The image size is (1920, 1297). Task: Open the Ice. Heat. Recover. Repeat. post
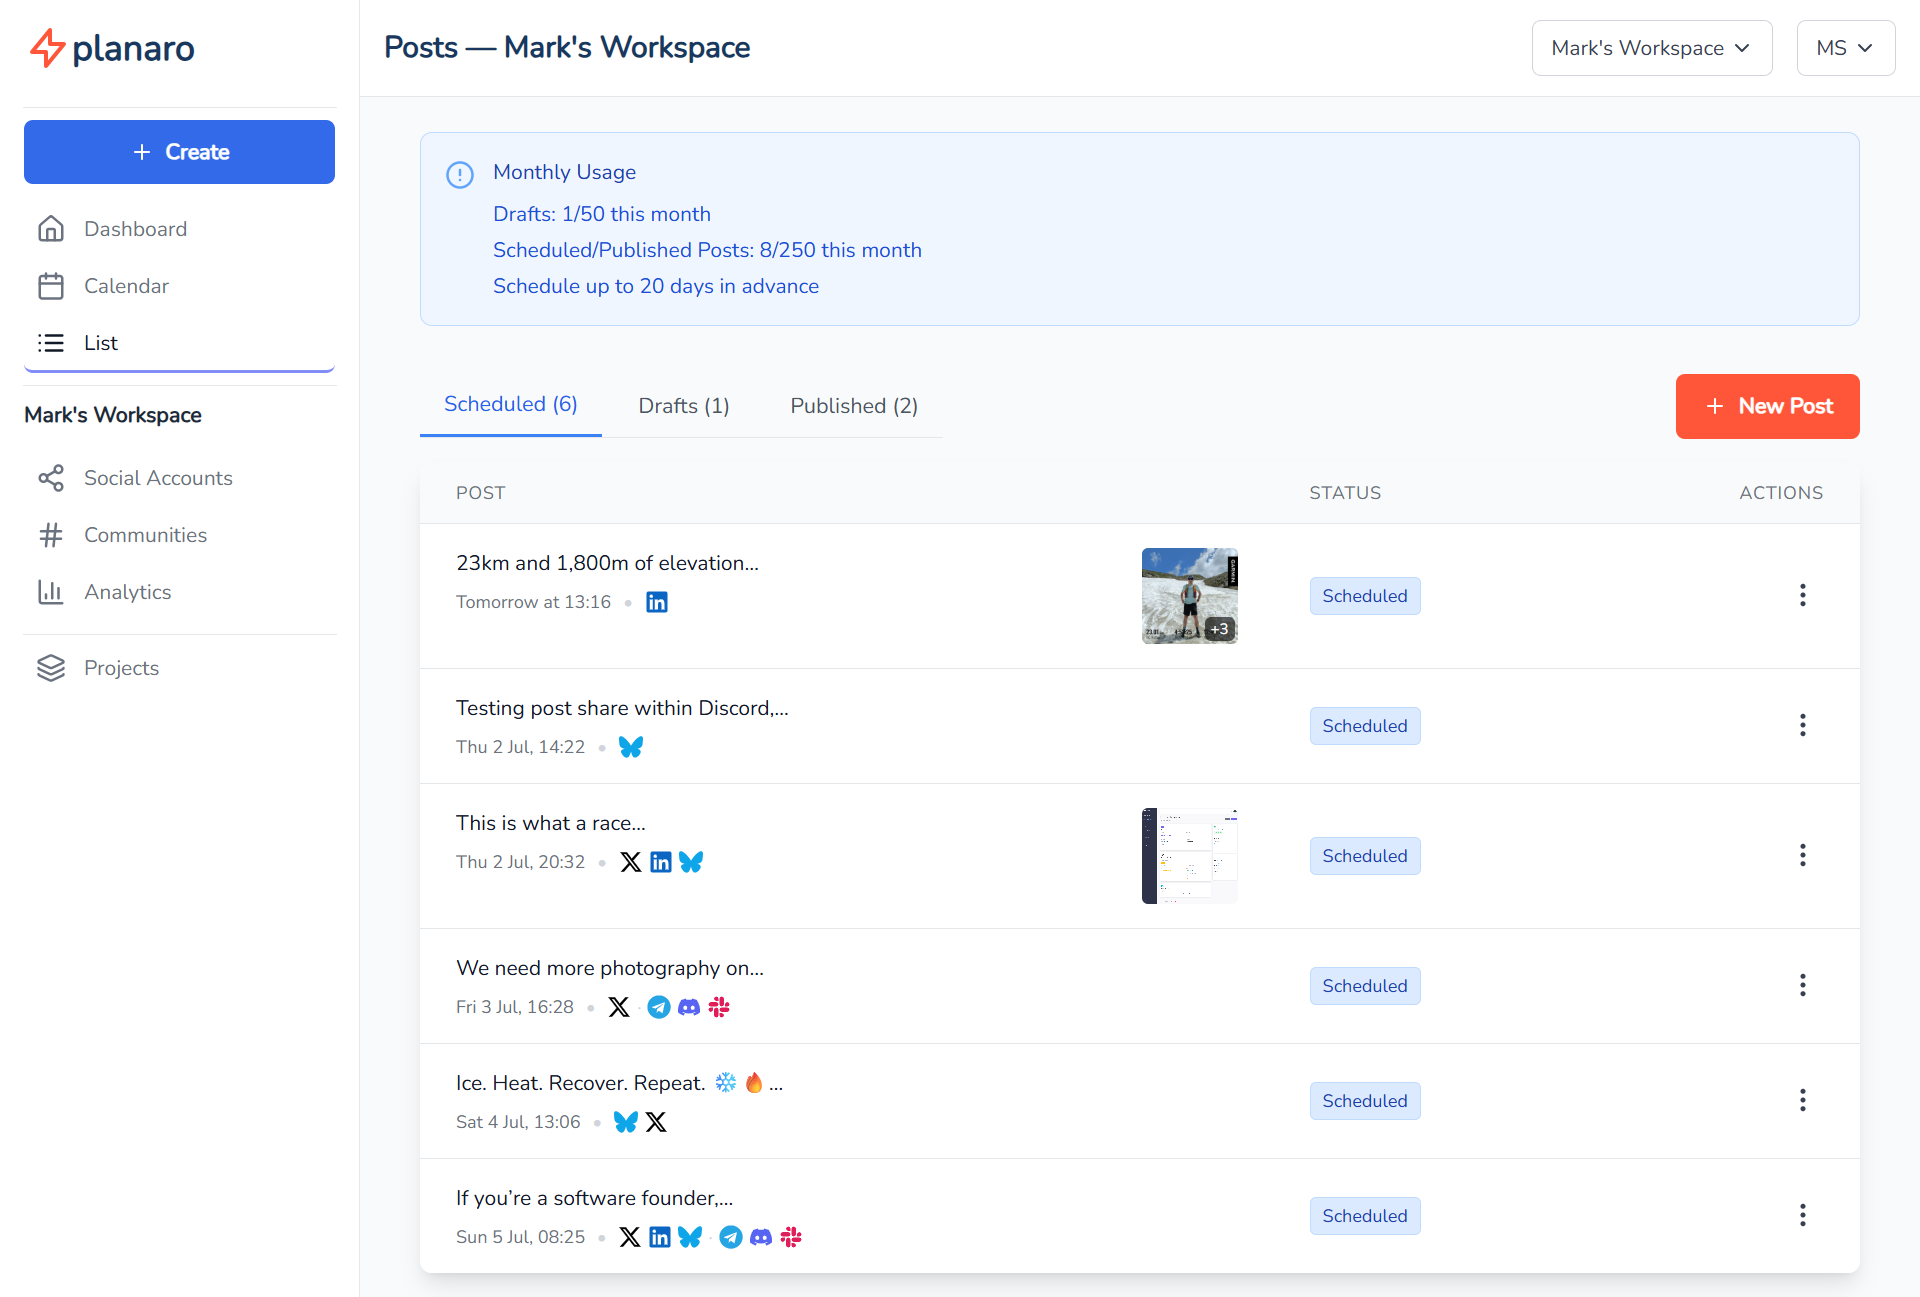[619, 1083]
